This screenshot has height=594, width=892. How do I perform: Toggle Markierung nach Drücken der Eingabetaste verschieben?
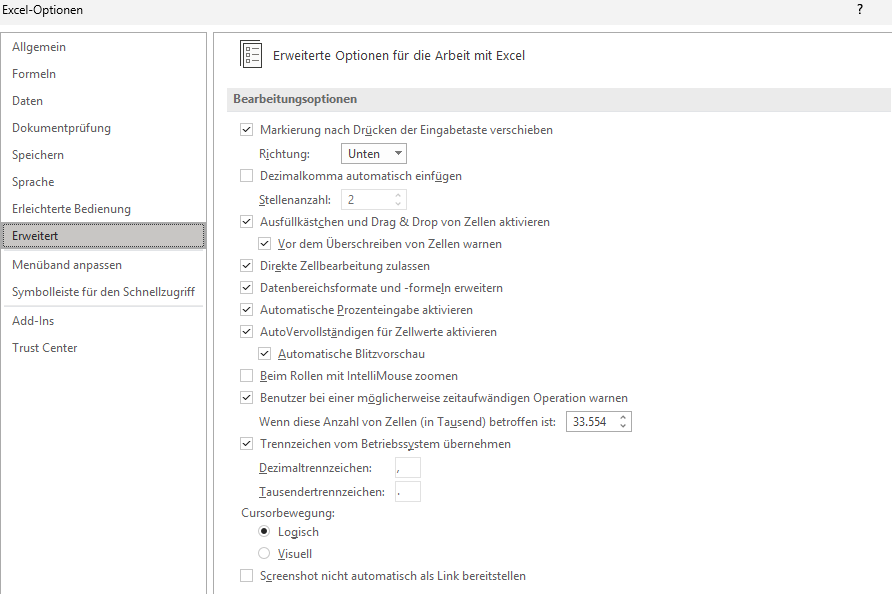pos(246,130)
